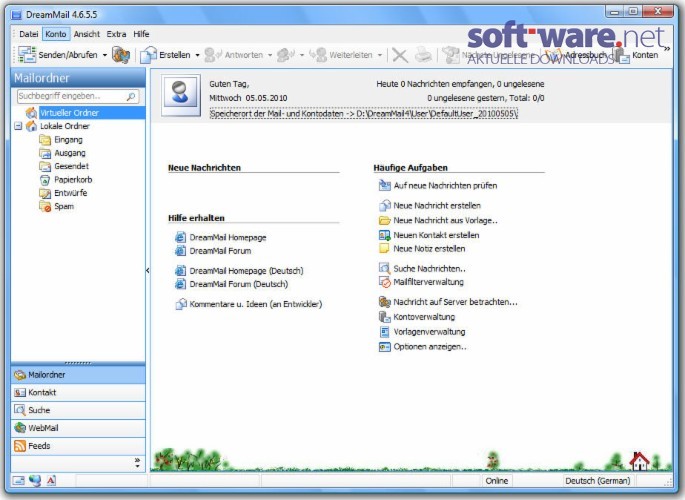685x500 pixels.
Task: Open the Spam folder
Action: (x=64, y=207)
